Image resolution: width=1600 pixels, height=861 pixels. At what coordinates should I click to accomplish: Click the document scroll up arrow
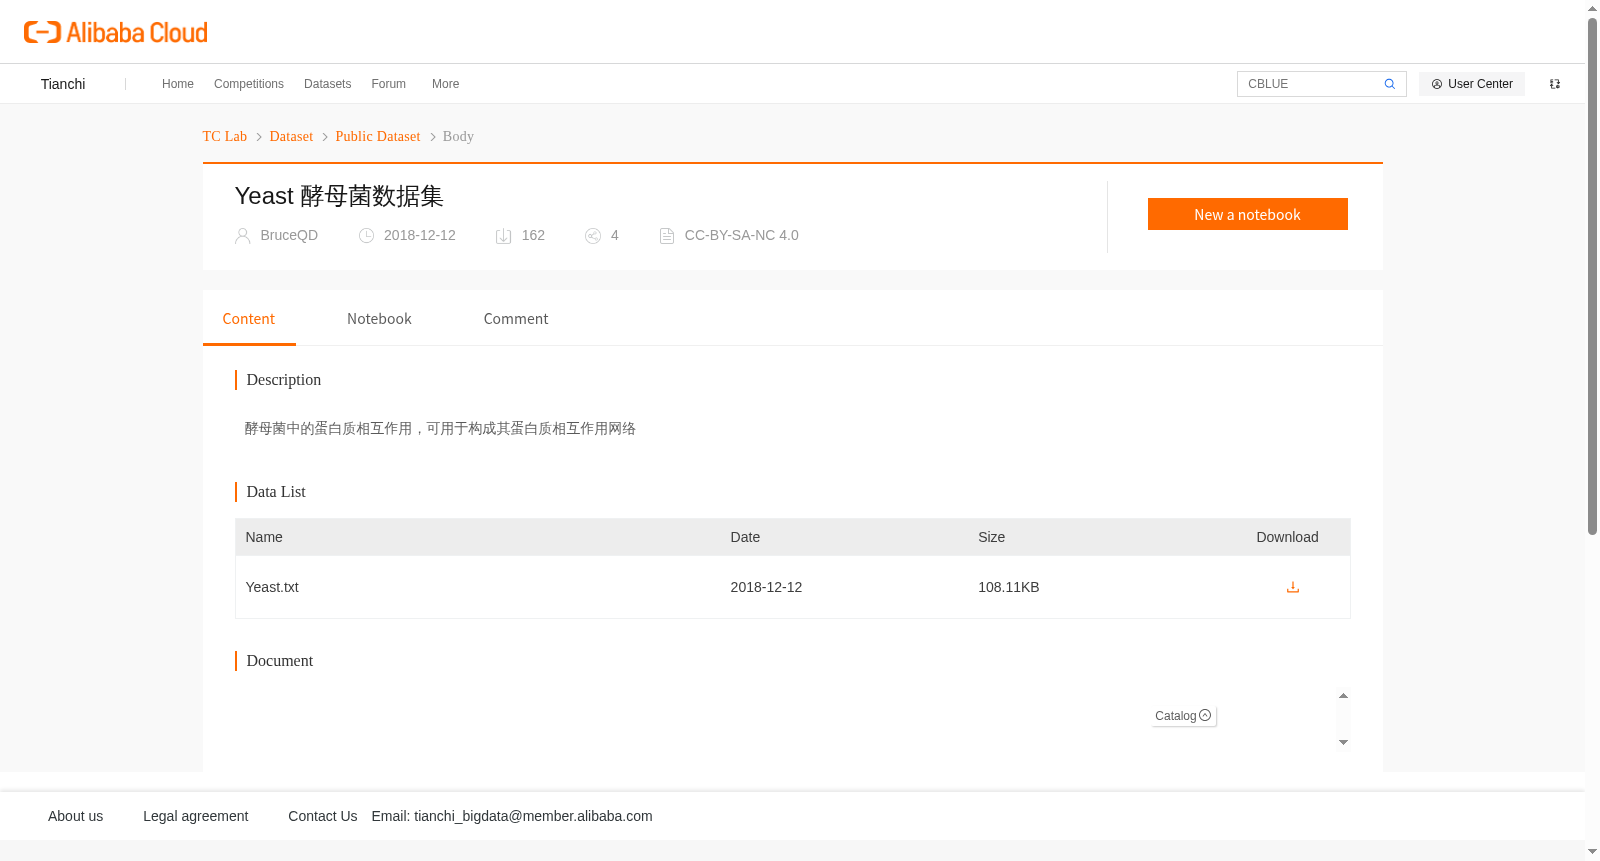(x=1343, y=695)
